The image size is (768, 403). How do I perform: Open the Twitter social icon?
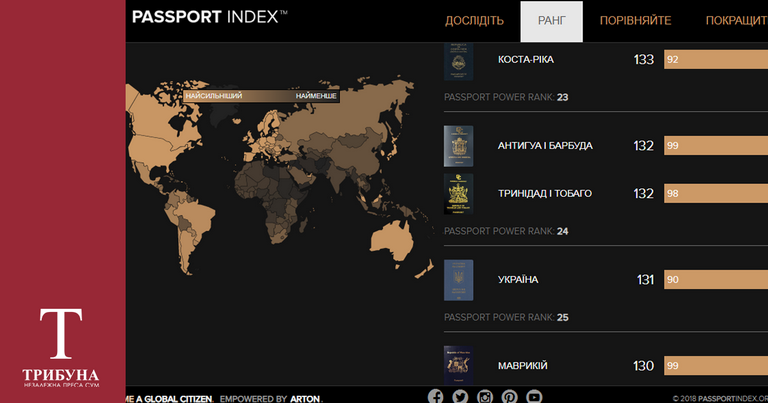click(460, 396)
